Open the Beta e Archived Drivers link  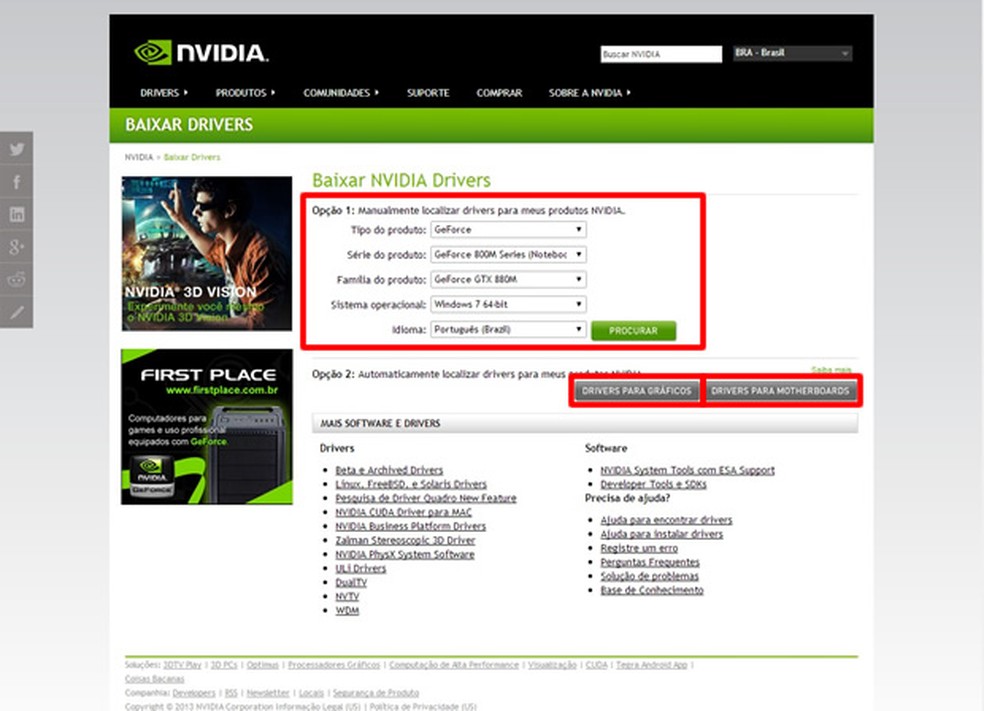(388, 470)
